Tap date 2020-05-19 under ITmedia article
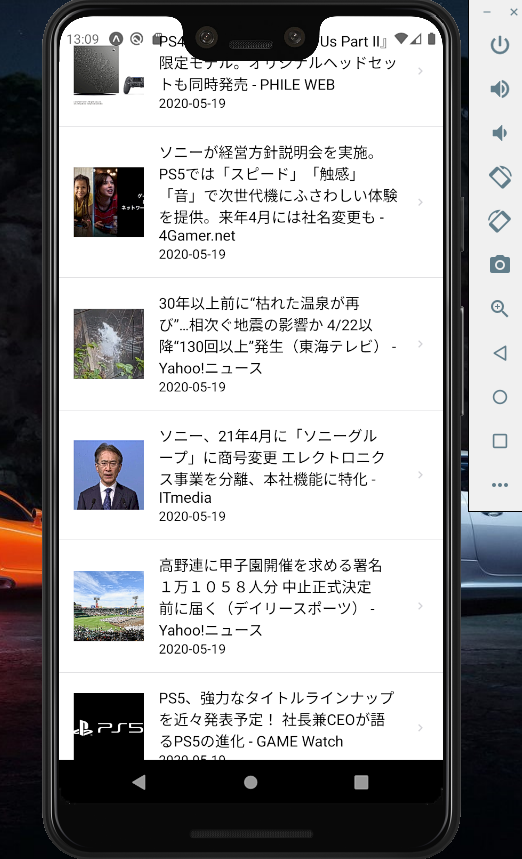This screenshot has height=859, width=522. click(x=192, y=516)
